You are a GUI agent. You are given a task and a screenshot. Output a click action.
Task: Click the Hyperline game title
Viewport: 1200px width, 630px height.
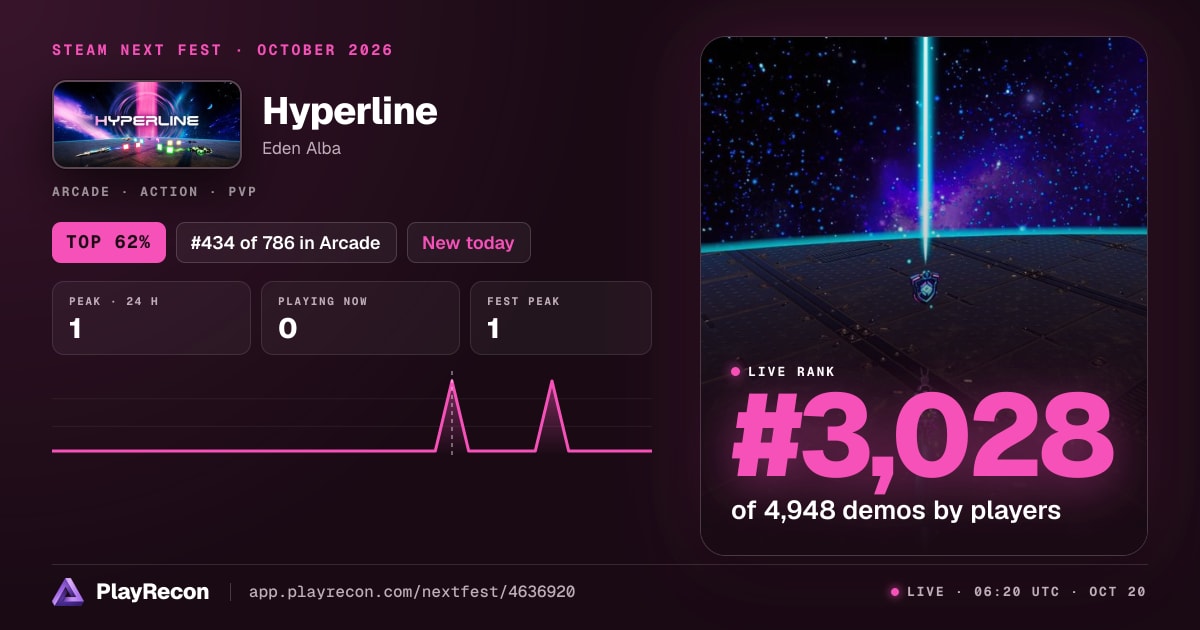pos(350,111)
